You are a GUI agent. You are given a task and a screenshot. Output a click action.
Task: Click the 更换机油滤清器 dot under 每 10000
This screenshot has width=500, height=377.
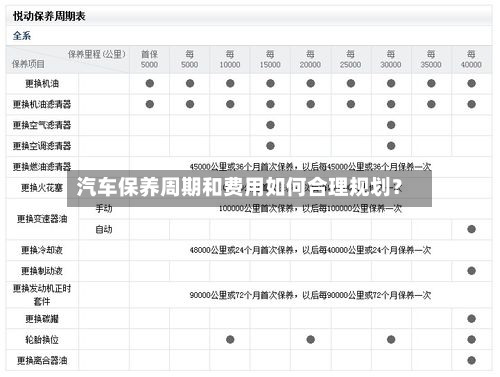(230, 104)
